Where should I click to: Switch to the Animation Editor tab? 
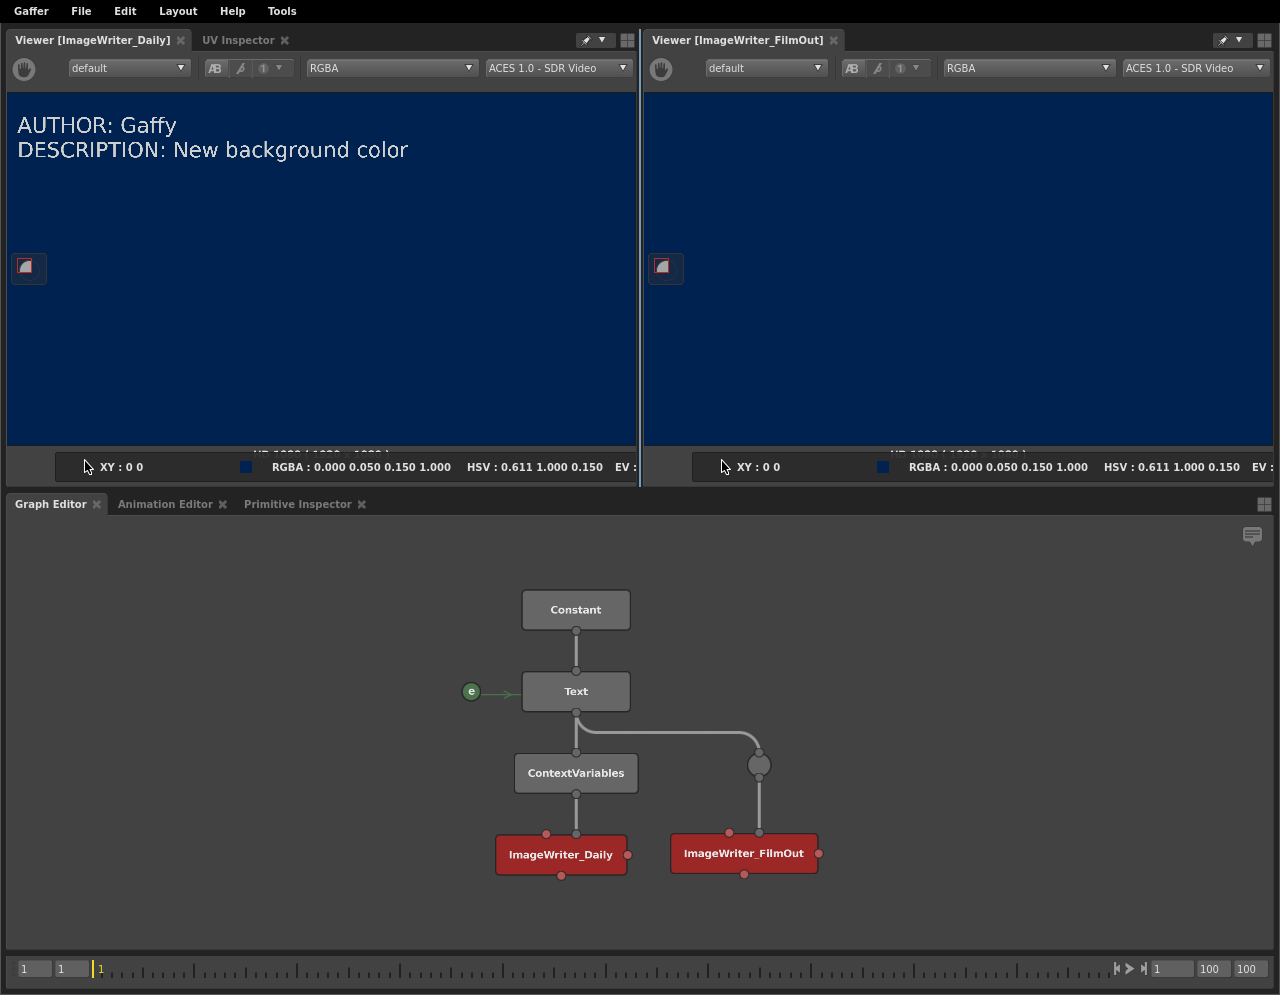point(165,505)
